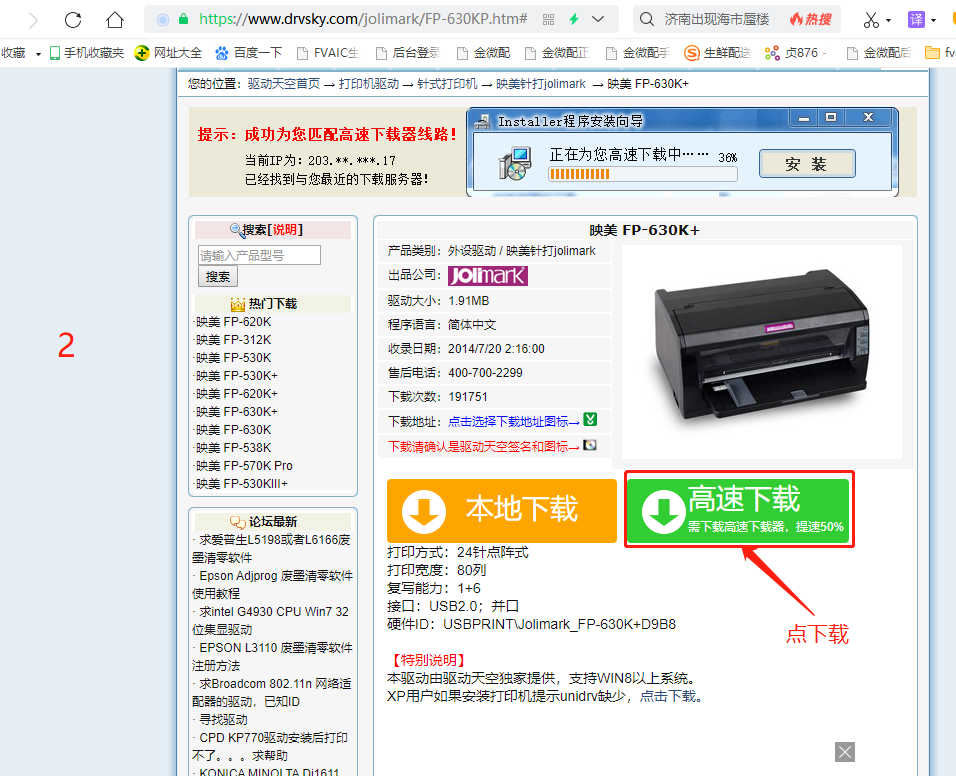Open the scissors screenshot tool
This screenshot has height=776, width=956.
(x=871, y=19)
